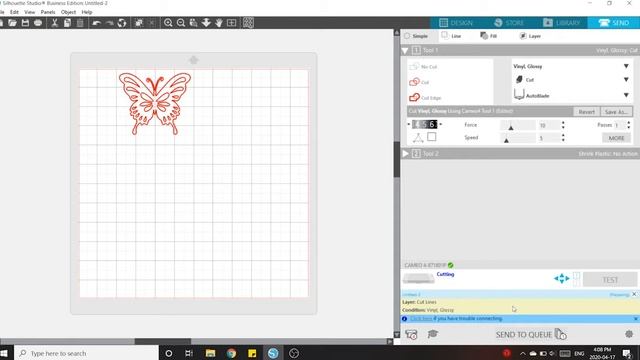Switch to the Line send mode
The width and height of the screenshot is (640, 360).
[x=451, y=36]
